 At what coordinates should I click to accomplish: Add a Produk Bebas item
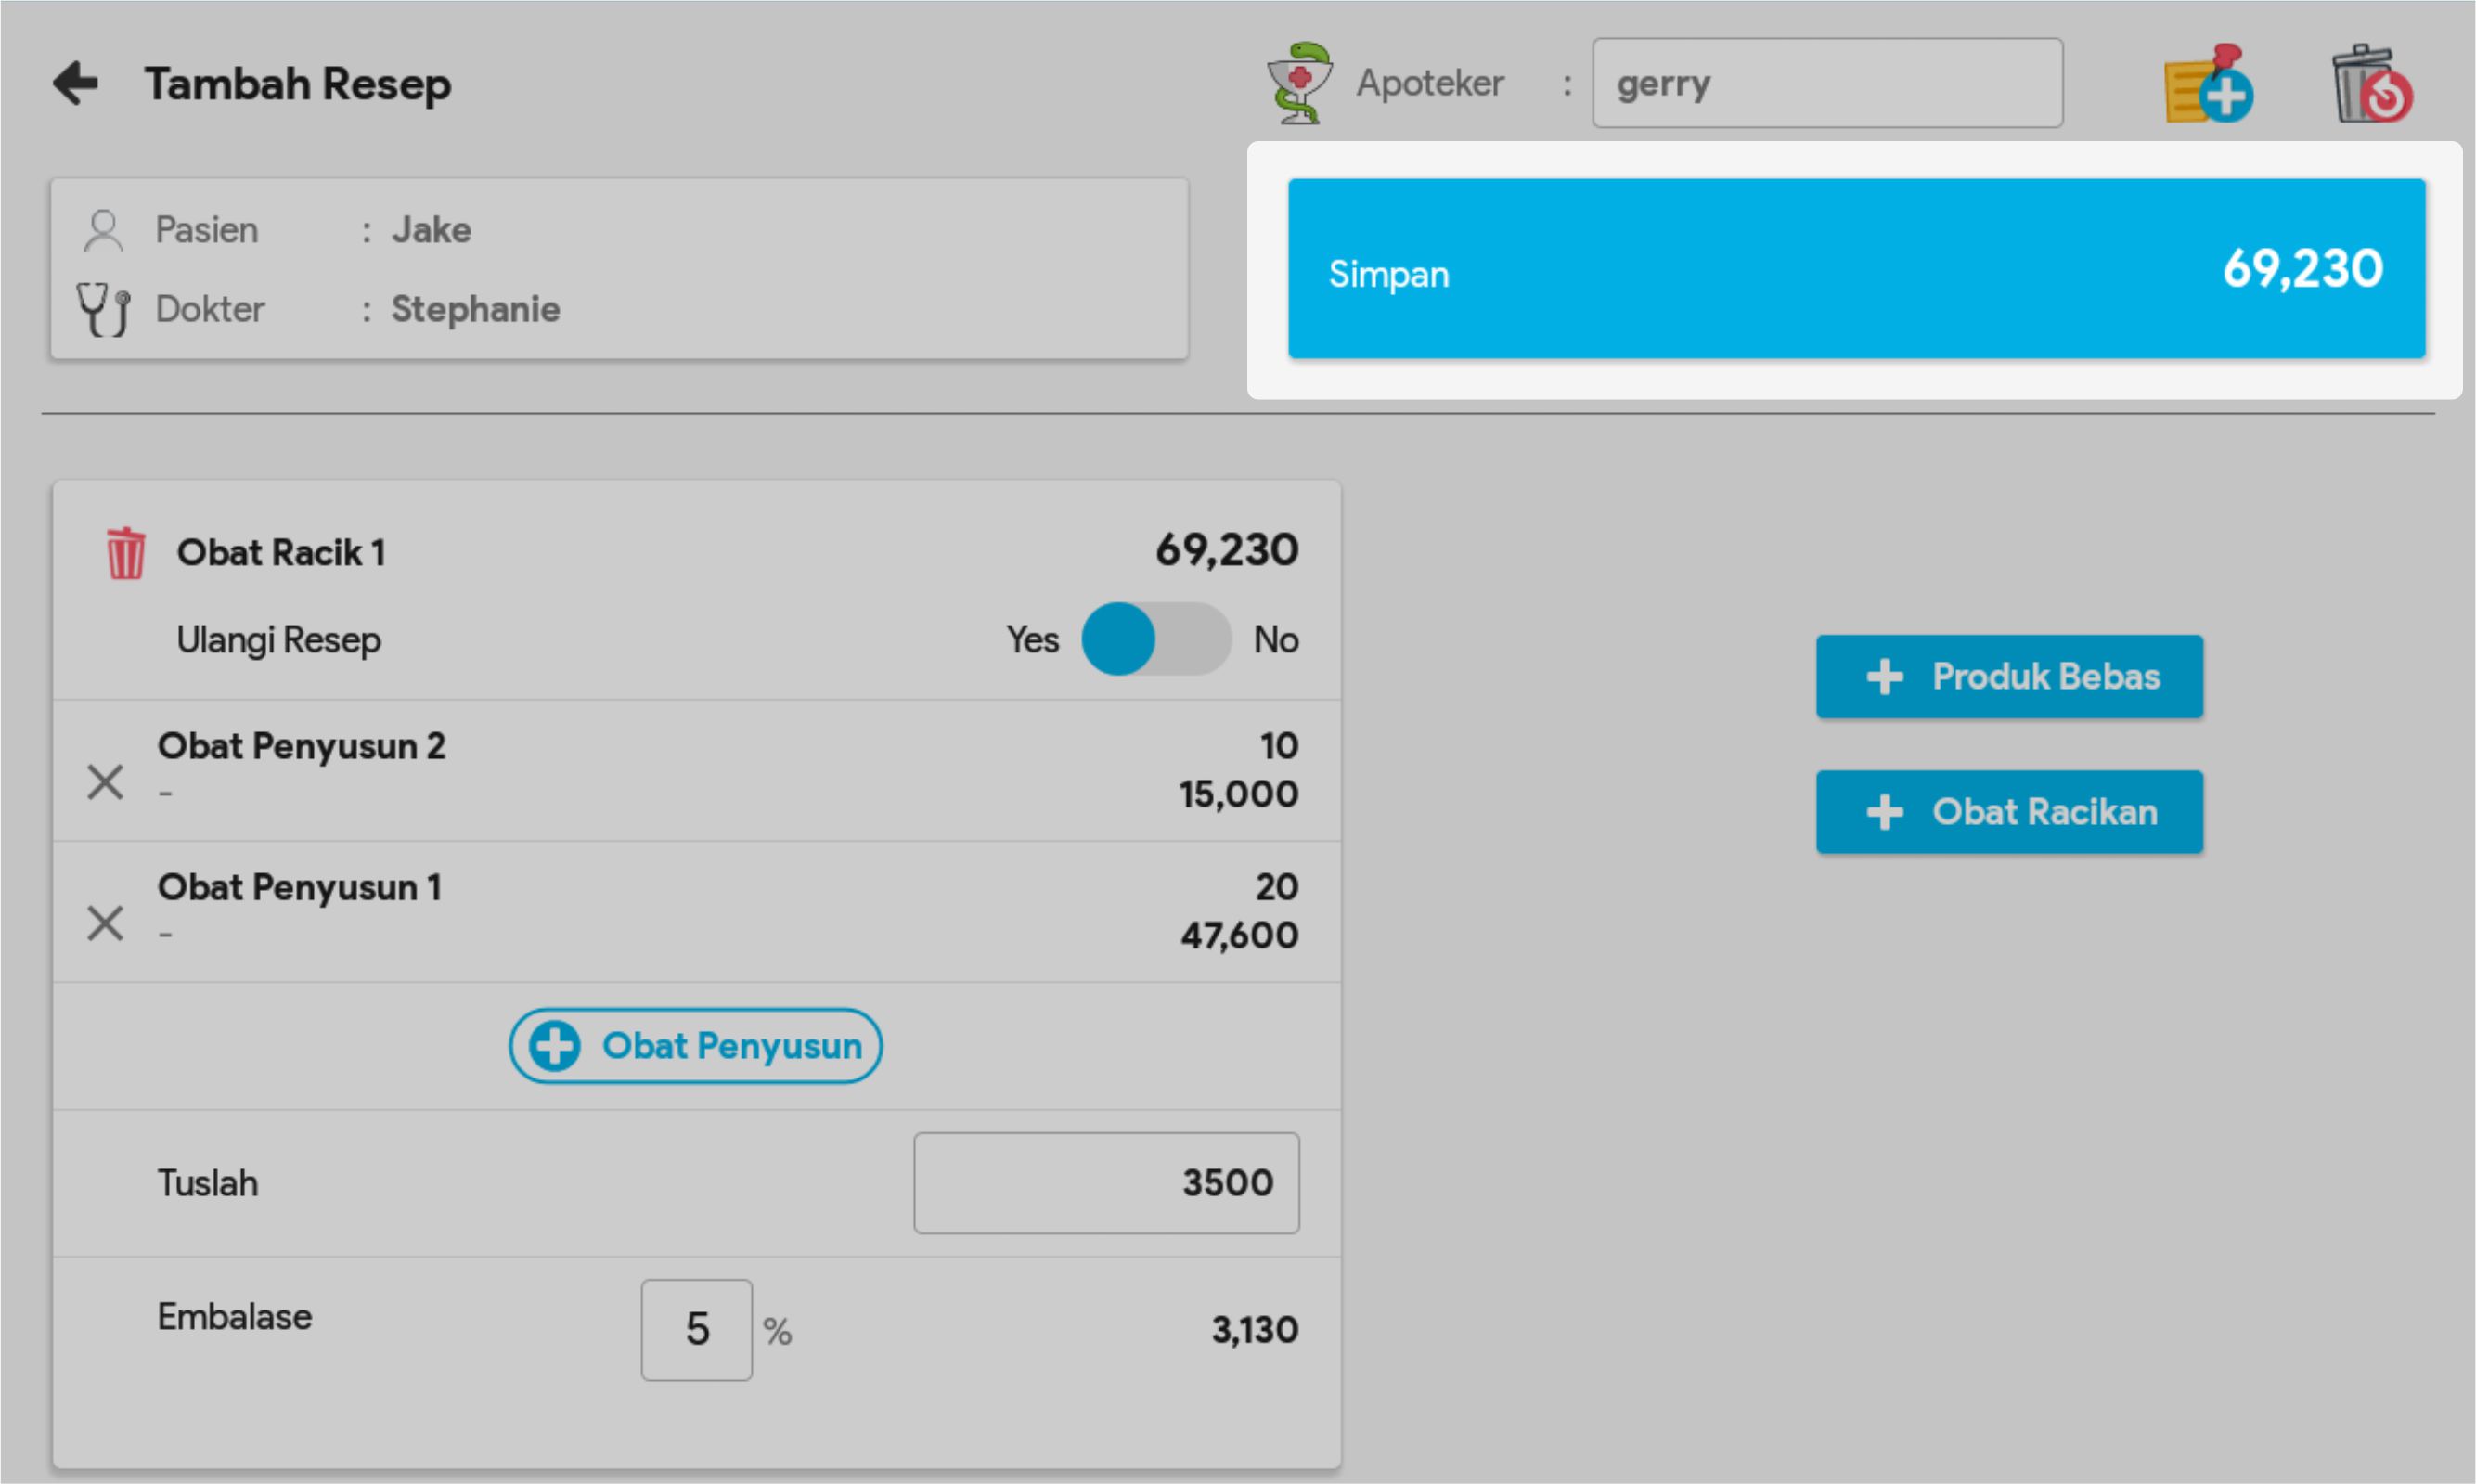2009,677
